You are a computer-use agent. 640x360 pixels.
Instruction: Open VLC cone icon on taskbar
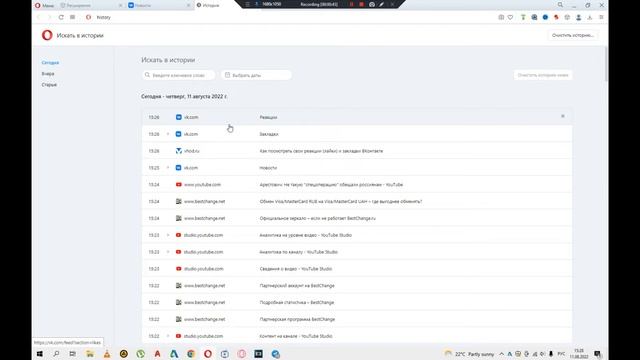click(x=107, y=354)
